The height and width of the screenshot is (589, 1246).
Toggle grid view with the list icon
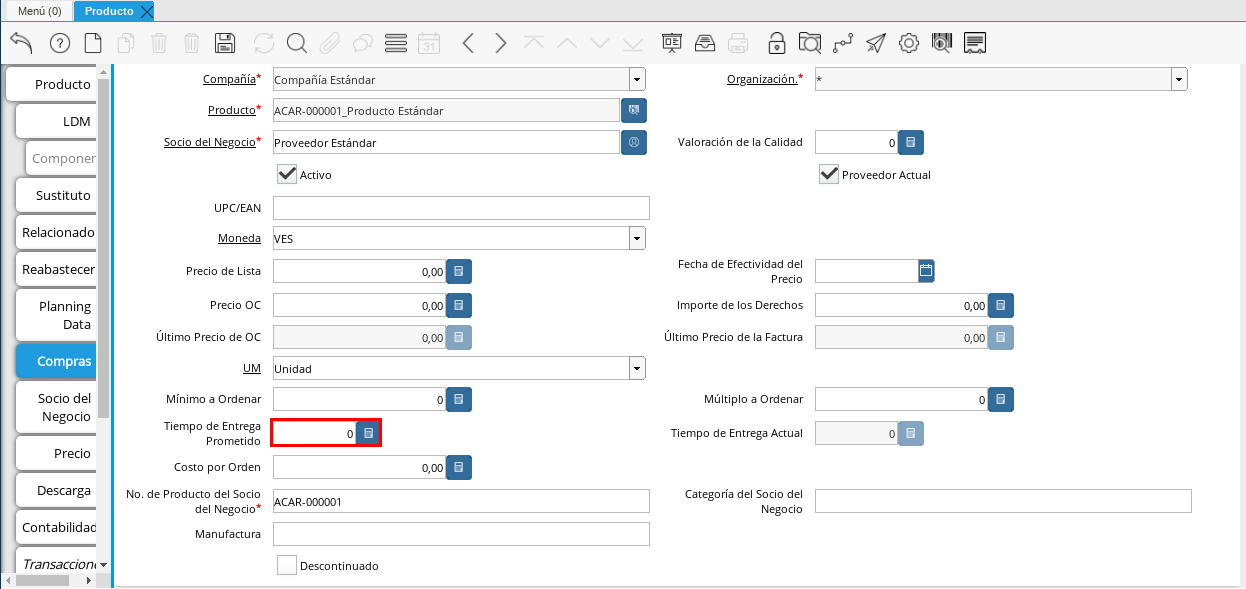point(396,43)
